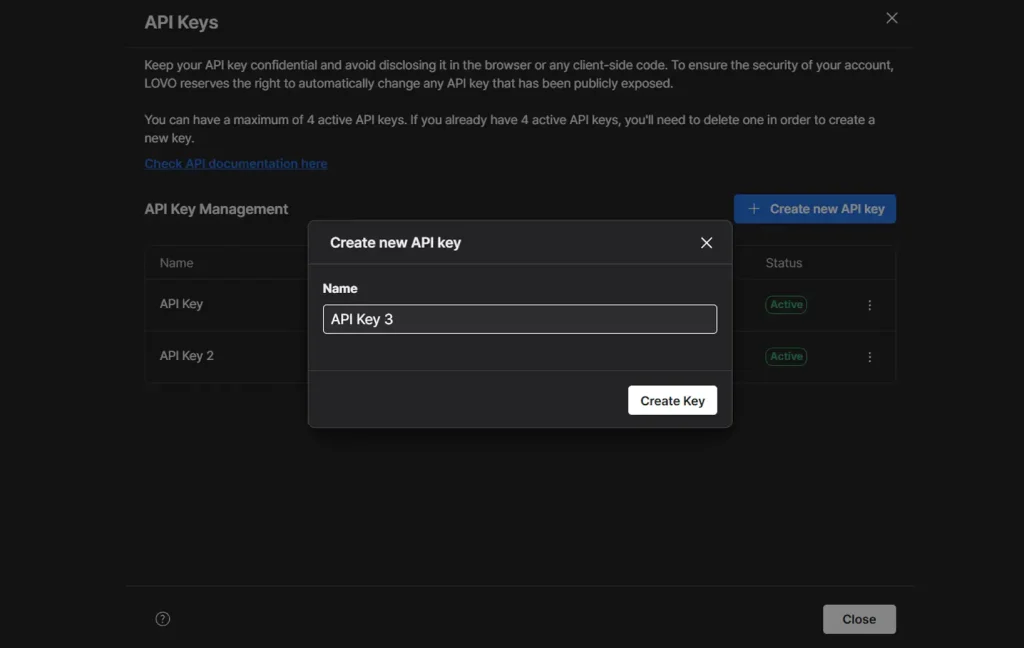1024x648 pixels.
Task: Click the Active badge for API Key 2
Action: [786, 357]
